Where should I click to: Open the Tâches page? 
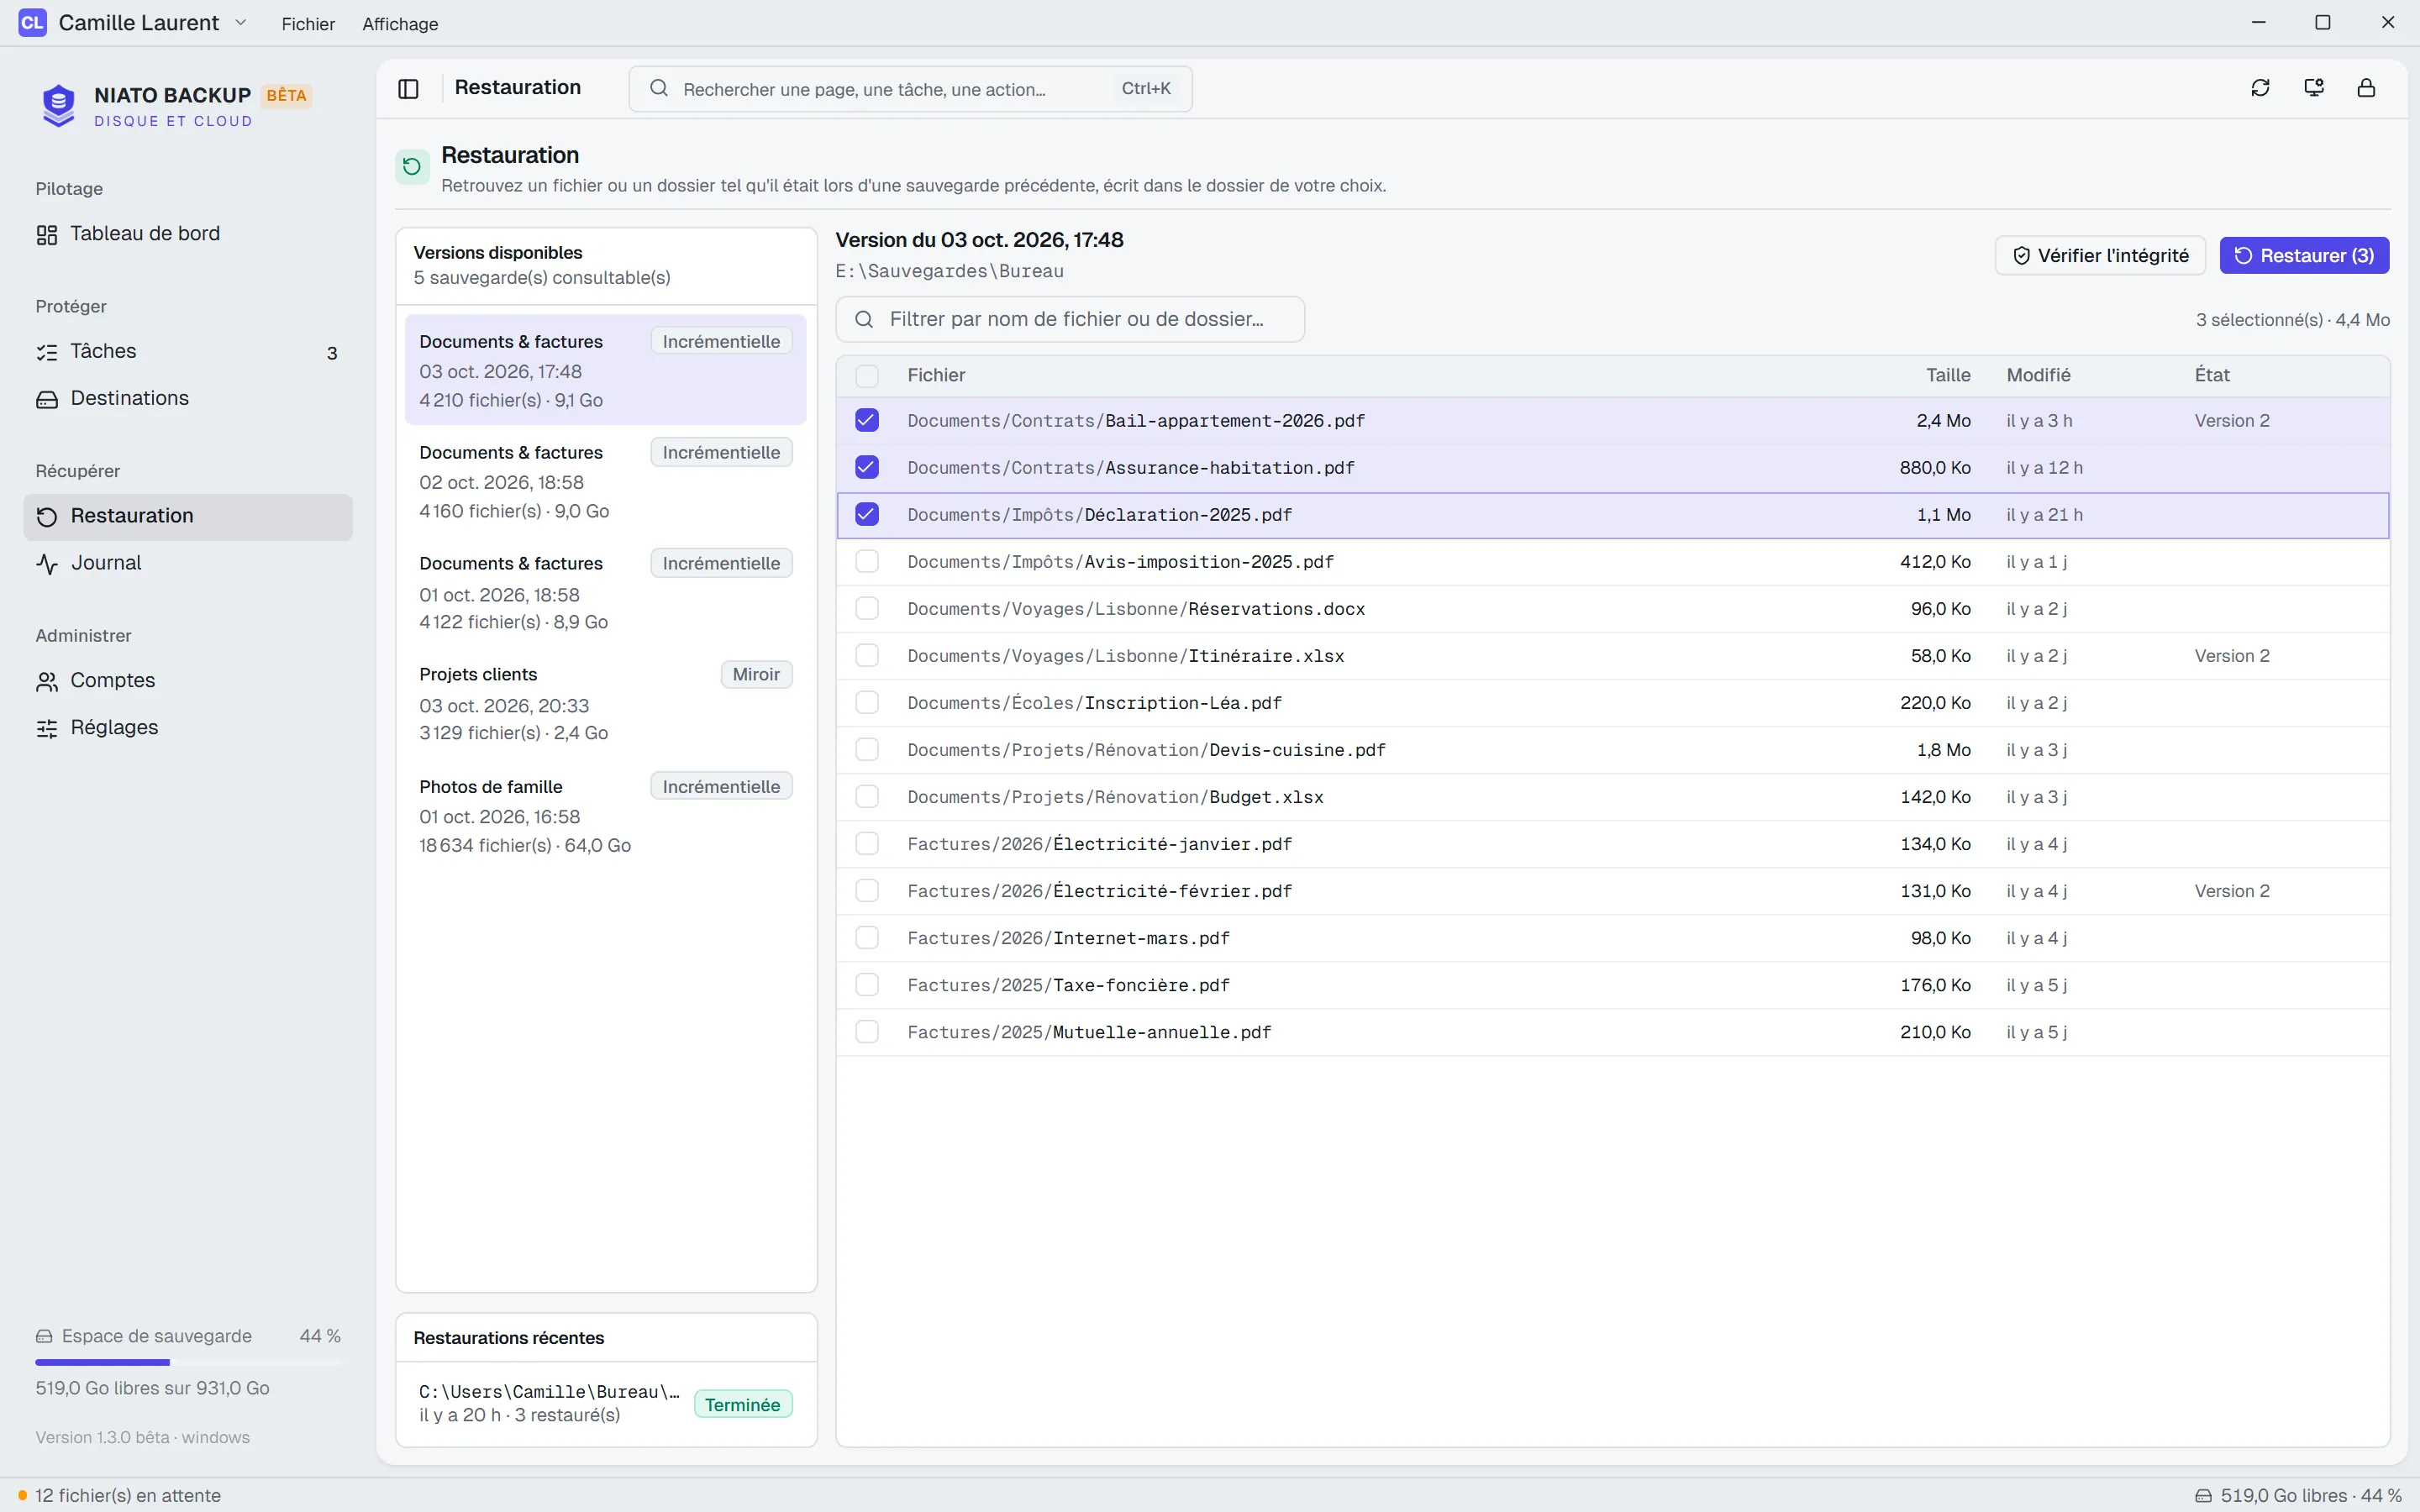tap(188, 351)
